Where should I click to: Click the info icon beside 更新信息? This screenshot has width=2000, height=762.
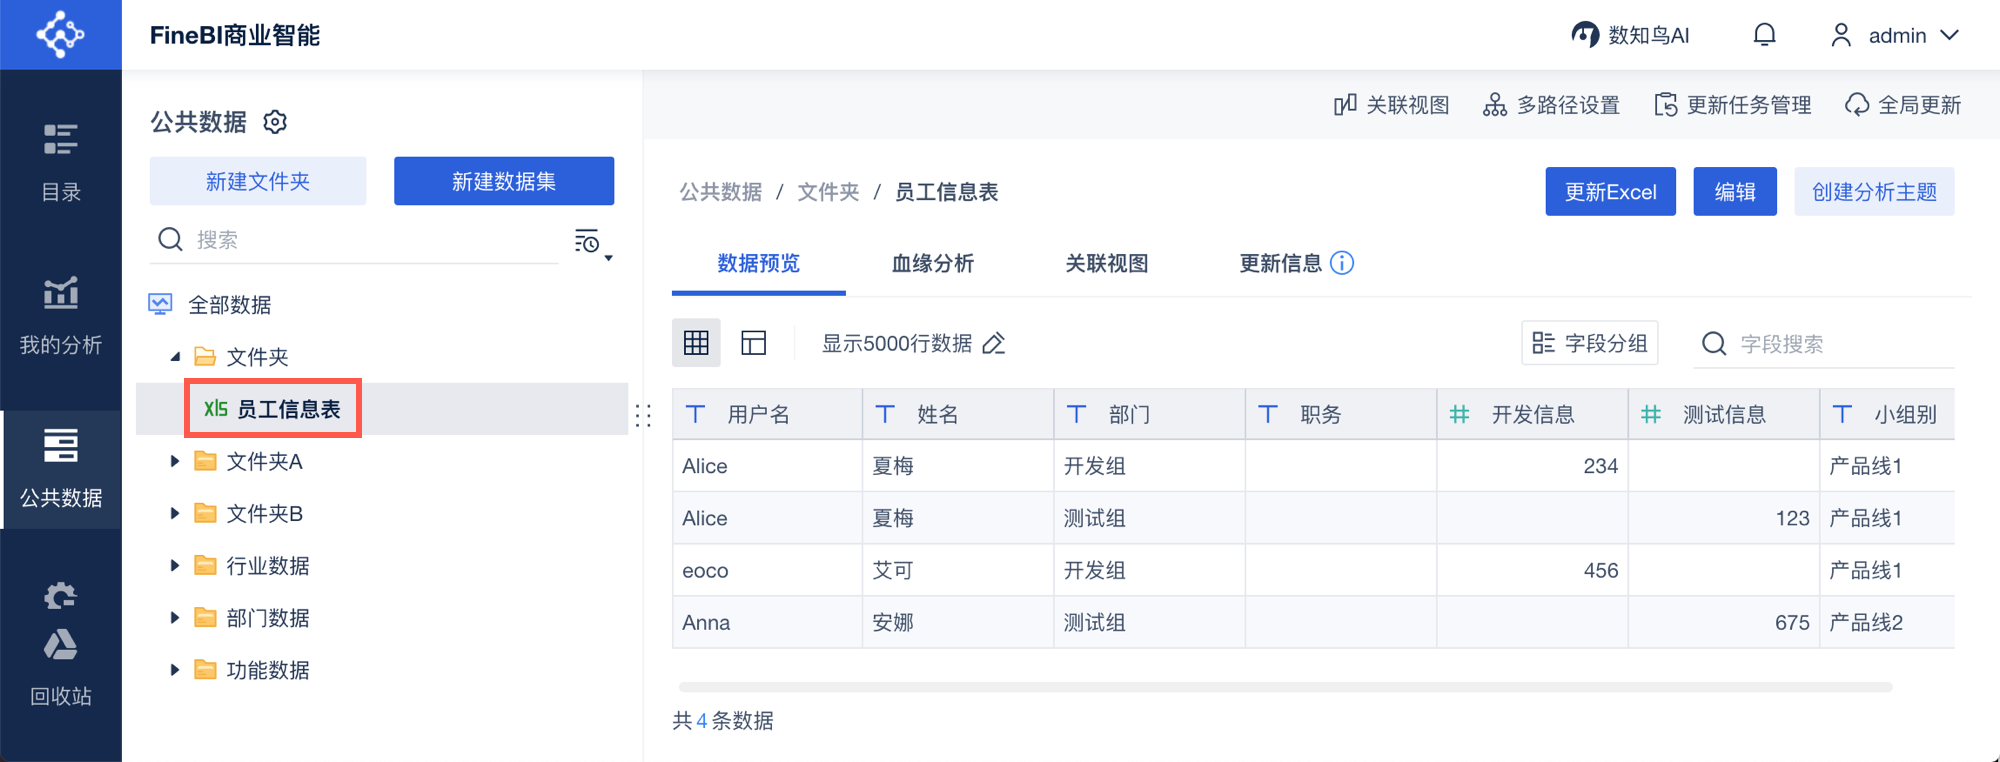pyautogui.click(x=1342, y=263)
